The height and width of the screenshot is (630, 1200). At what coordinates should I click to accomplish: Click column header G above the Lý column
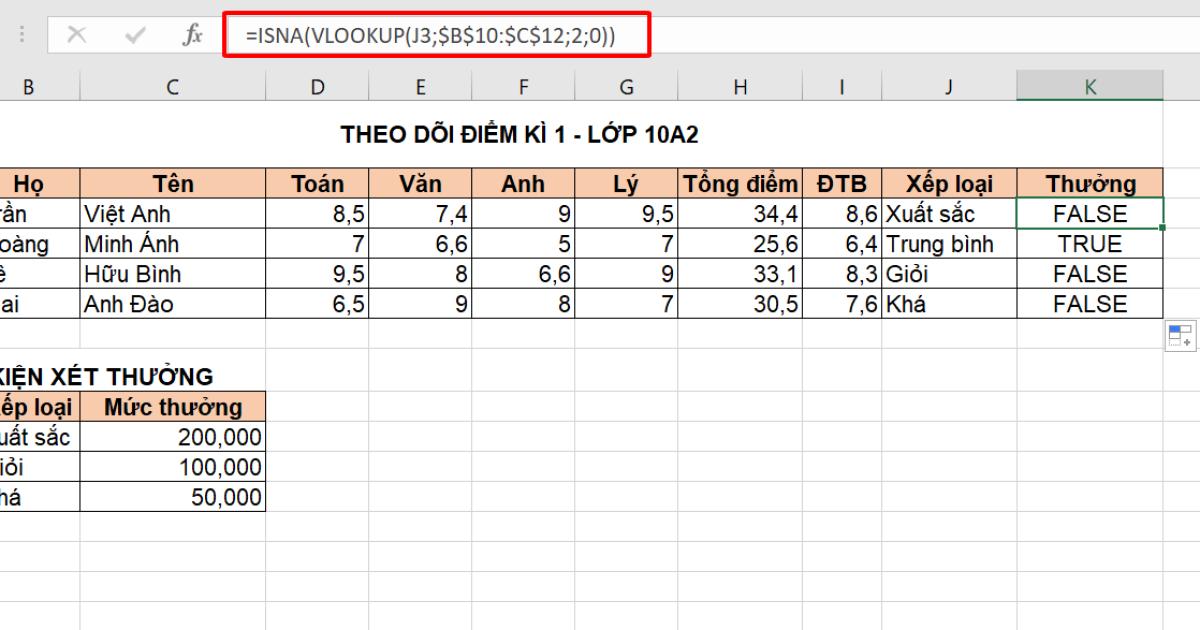tap(626, 86)
